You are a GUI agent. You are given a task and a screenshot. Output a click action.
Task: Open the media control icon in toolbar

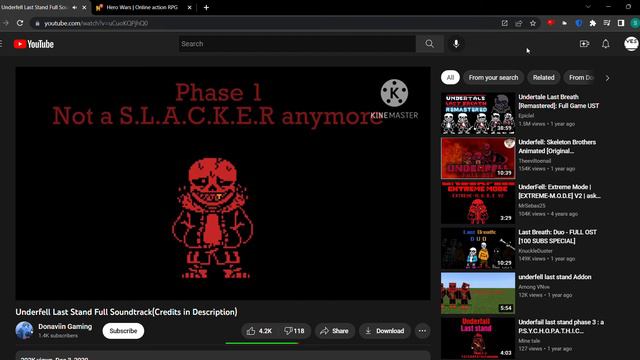click(x=607, y=23)
